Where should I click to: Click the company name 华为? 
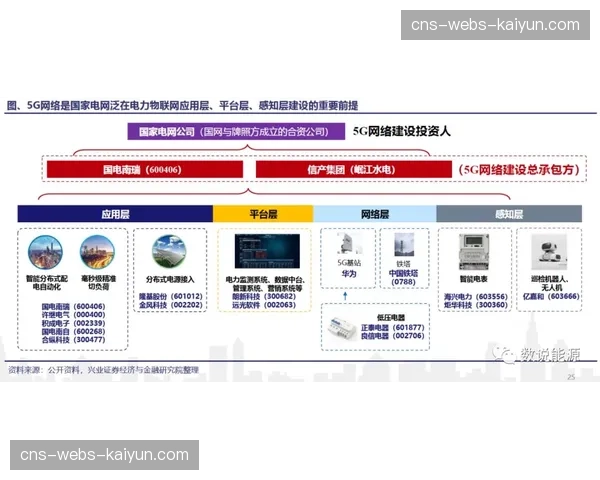pyautogui.click(x=349, y=273)
